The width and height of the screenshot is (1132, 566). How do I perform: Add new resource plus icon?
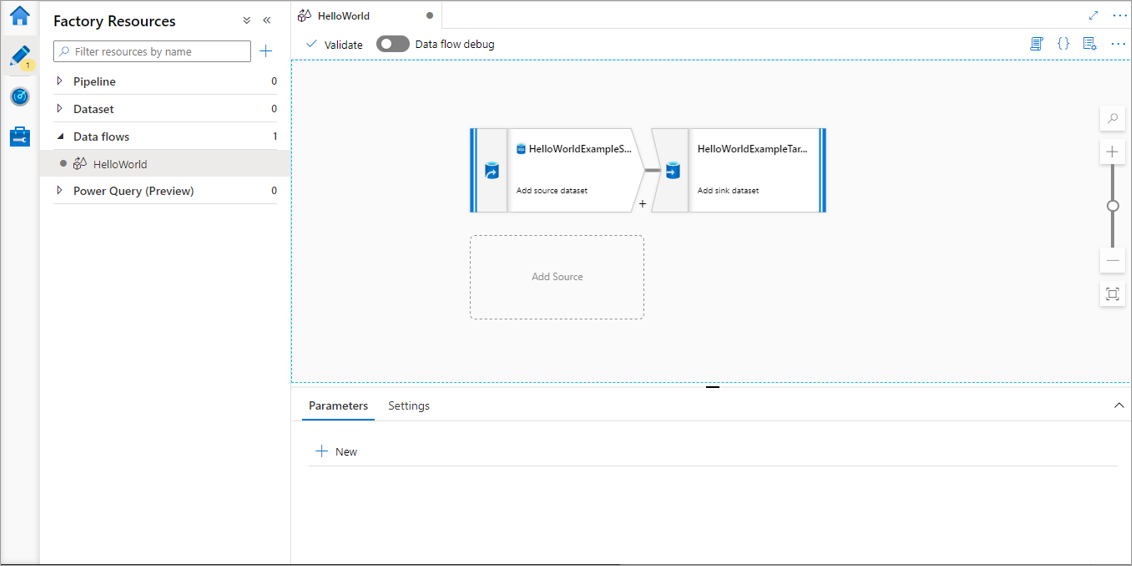click(266, 51)
